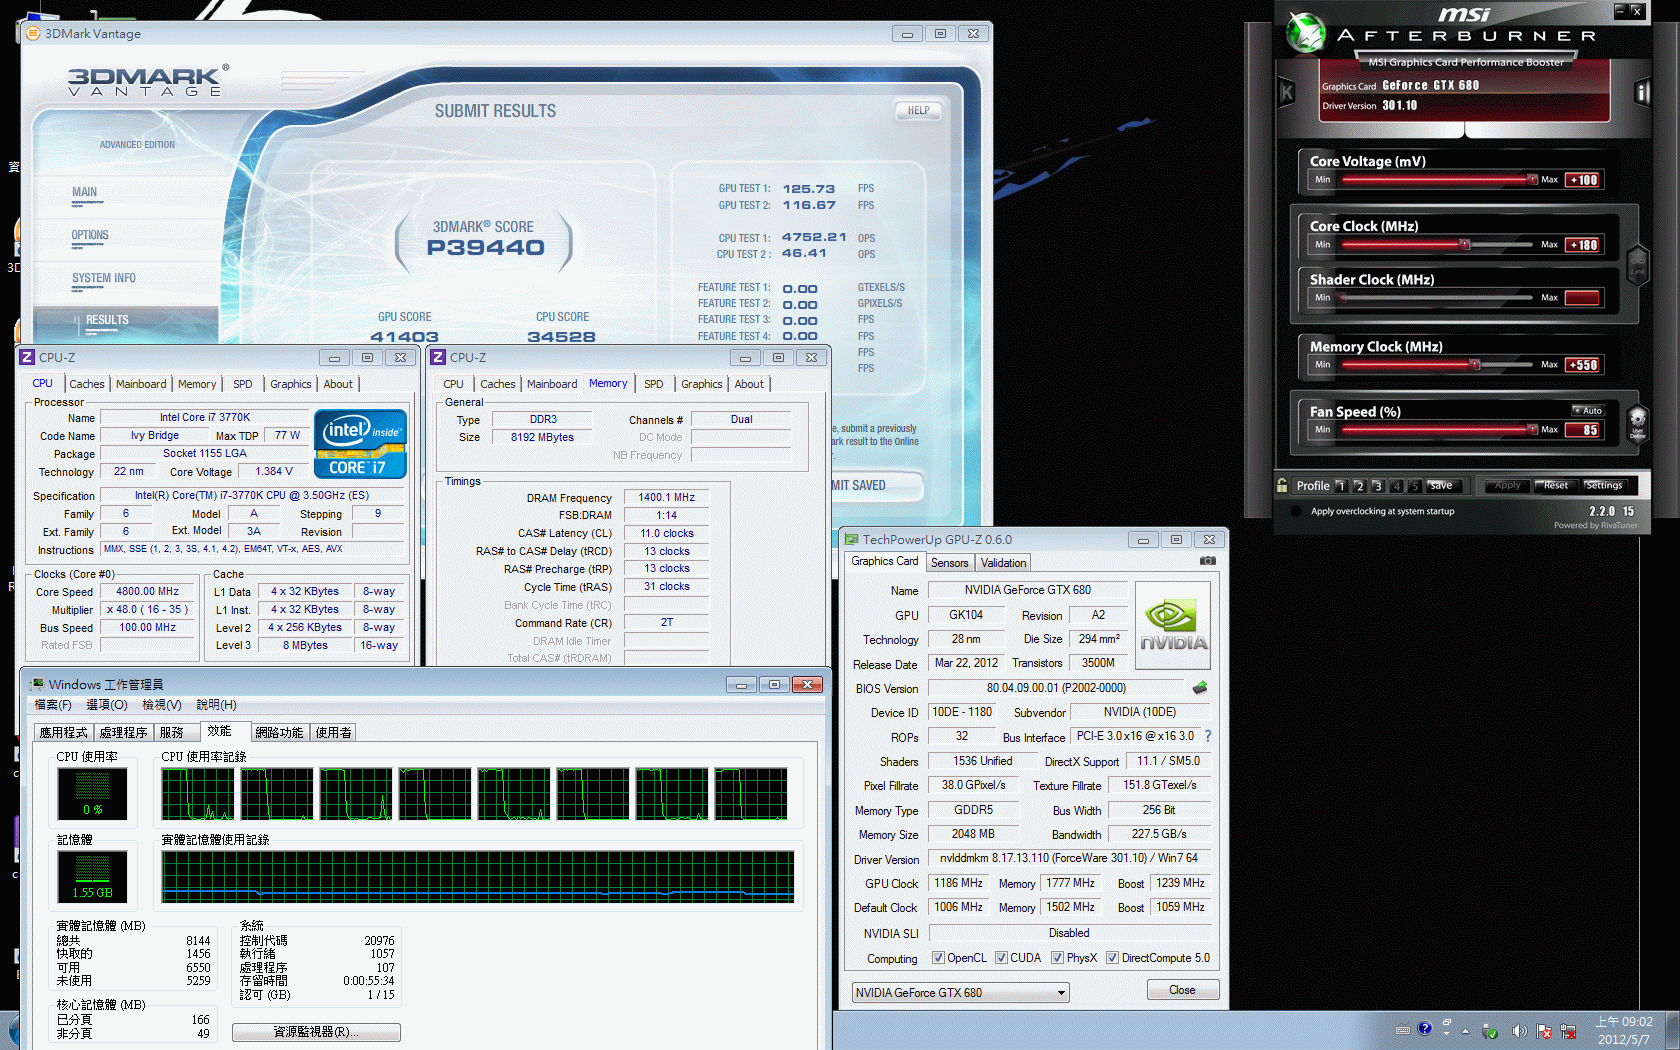Click the Intel Core i7 logo in CPU-Z
Viewport: 1680px width, 1050px height.
click(x=361, y=444)
